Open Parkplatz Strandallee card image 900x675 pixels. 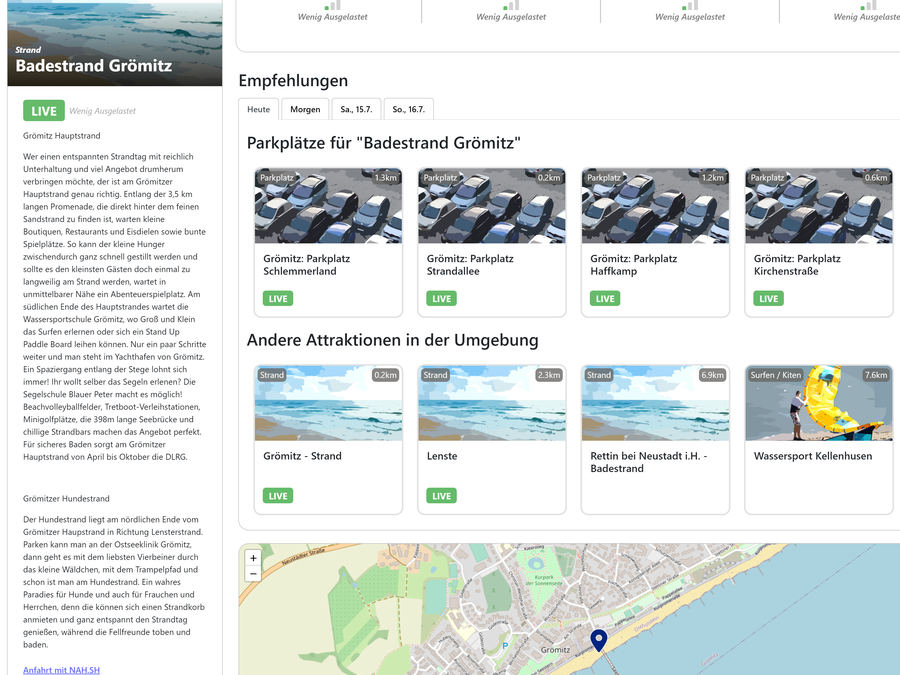coord(492,206)
